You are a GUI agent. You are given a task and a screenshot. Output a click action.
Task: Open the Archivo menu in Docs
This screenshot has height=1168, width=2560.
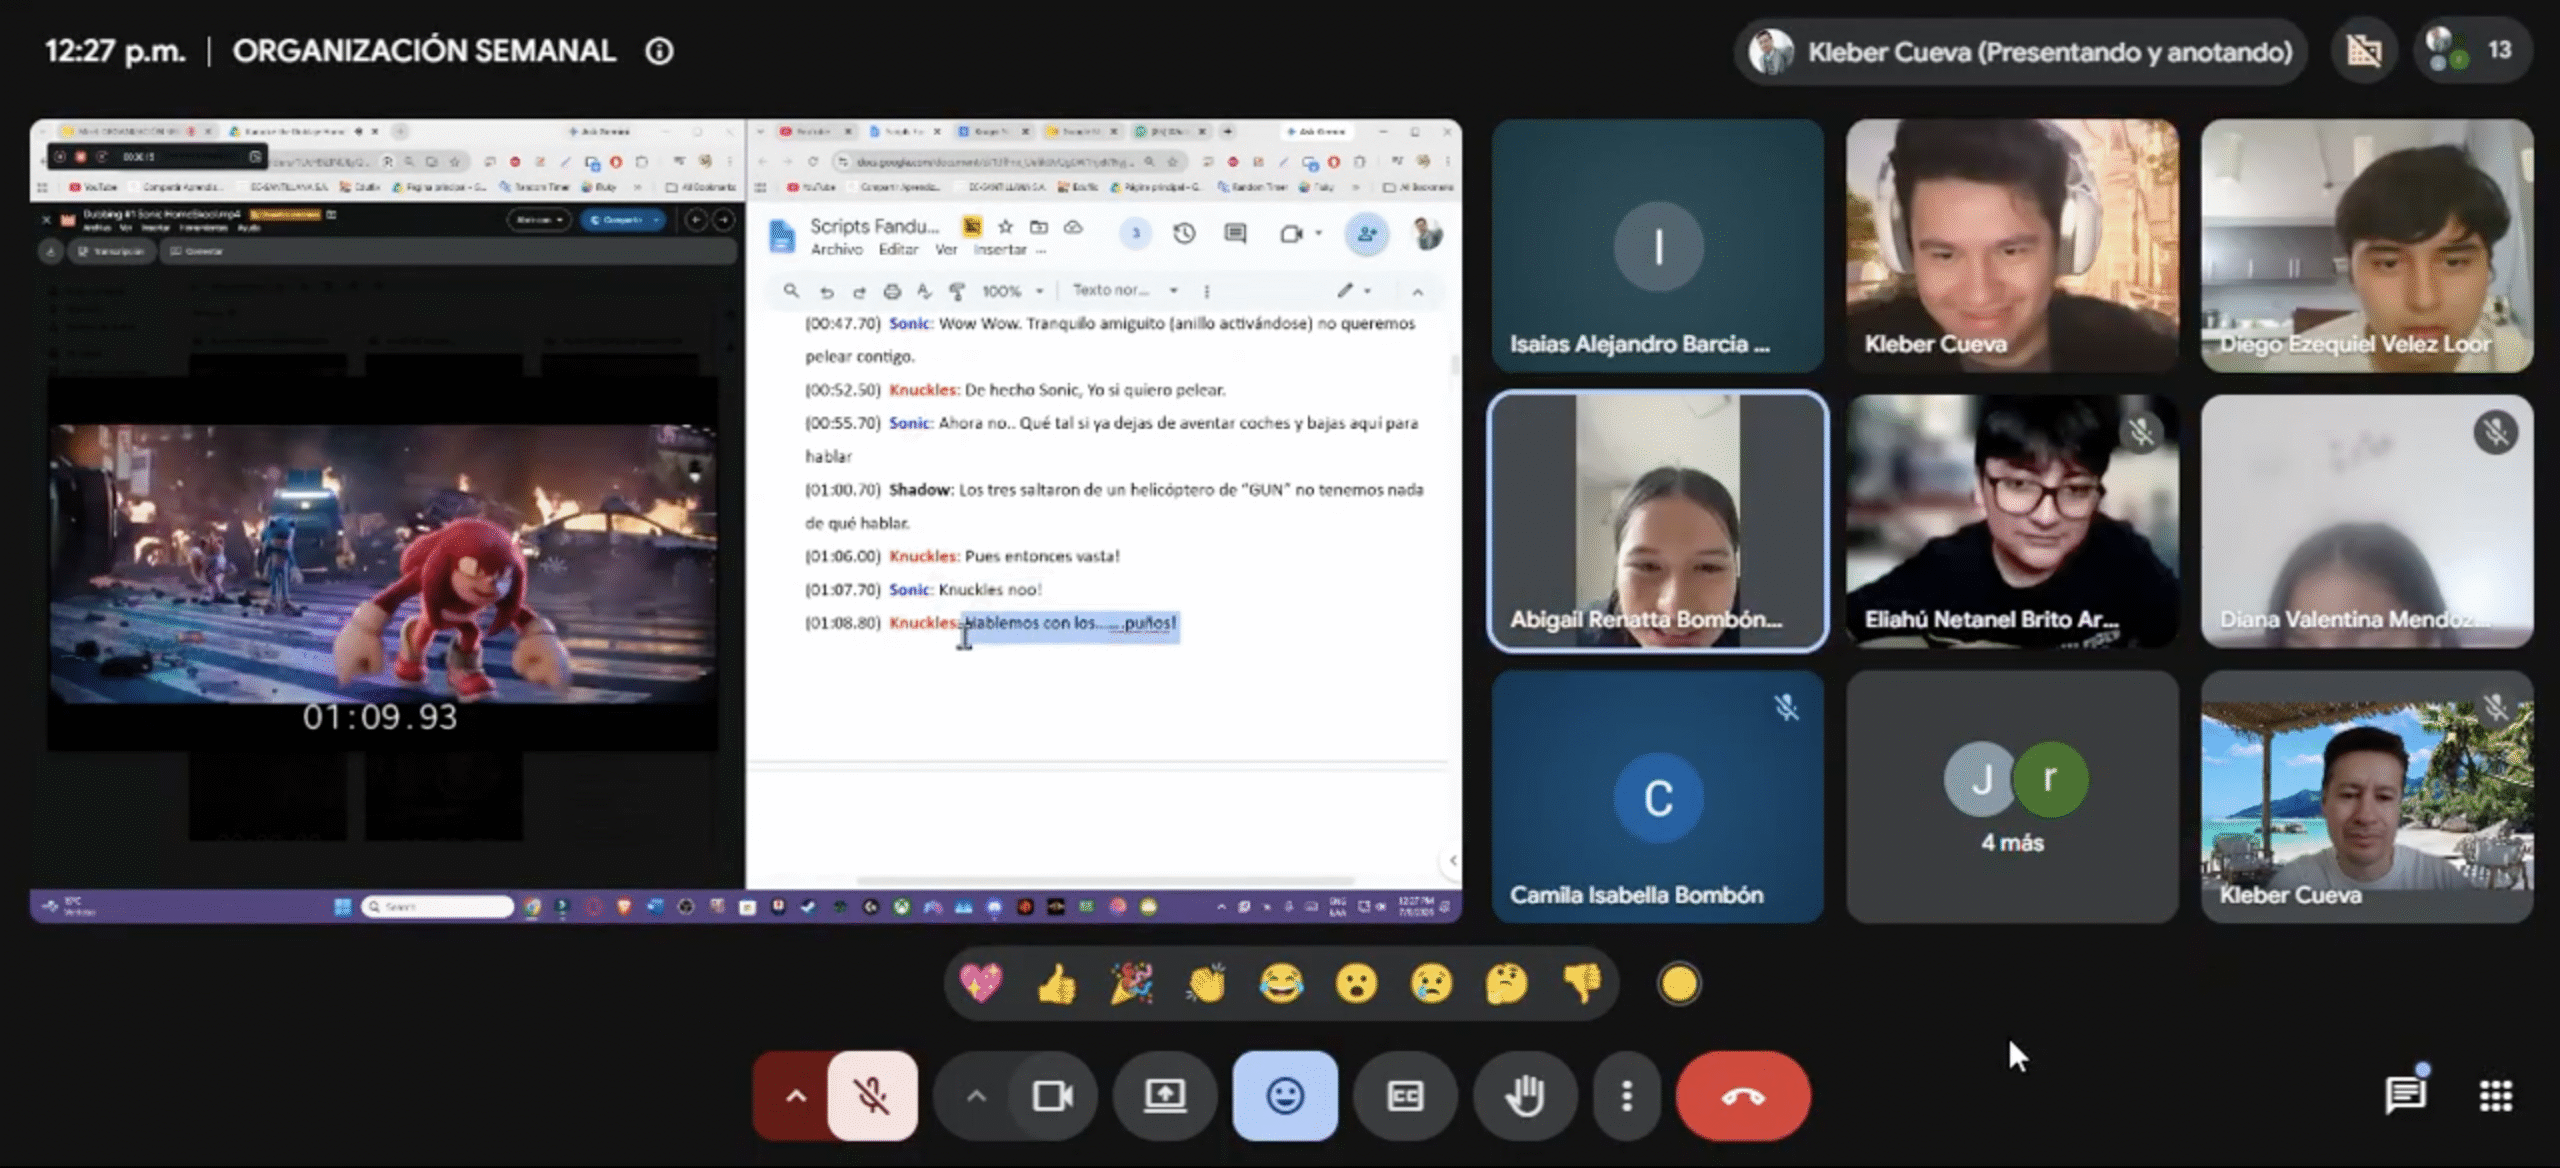click(836, 250)
